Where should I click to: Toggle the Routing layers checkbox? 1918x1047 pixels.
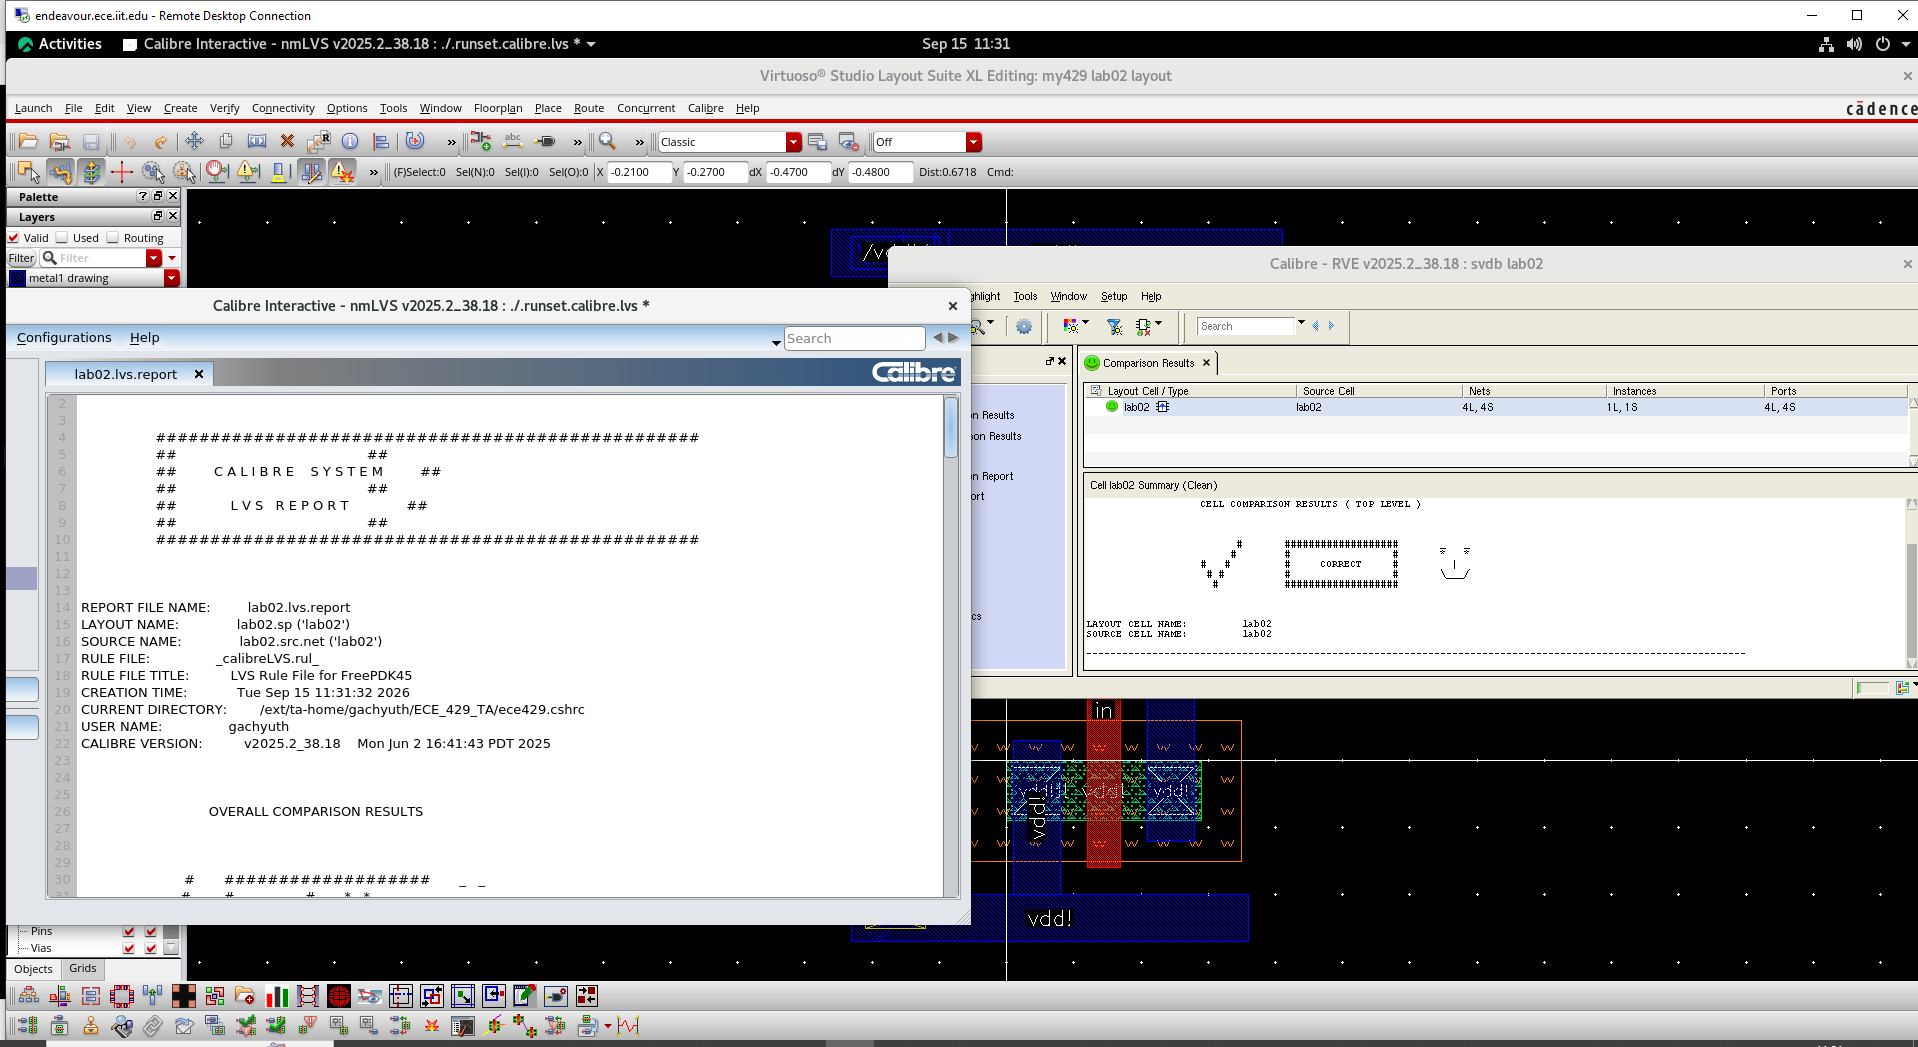pos(113,238)
